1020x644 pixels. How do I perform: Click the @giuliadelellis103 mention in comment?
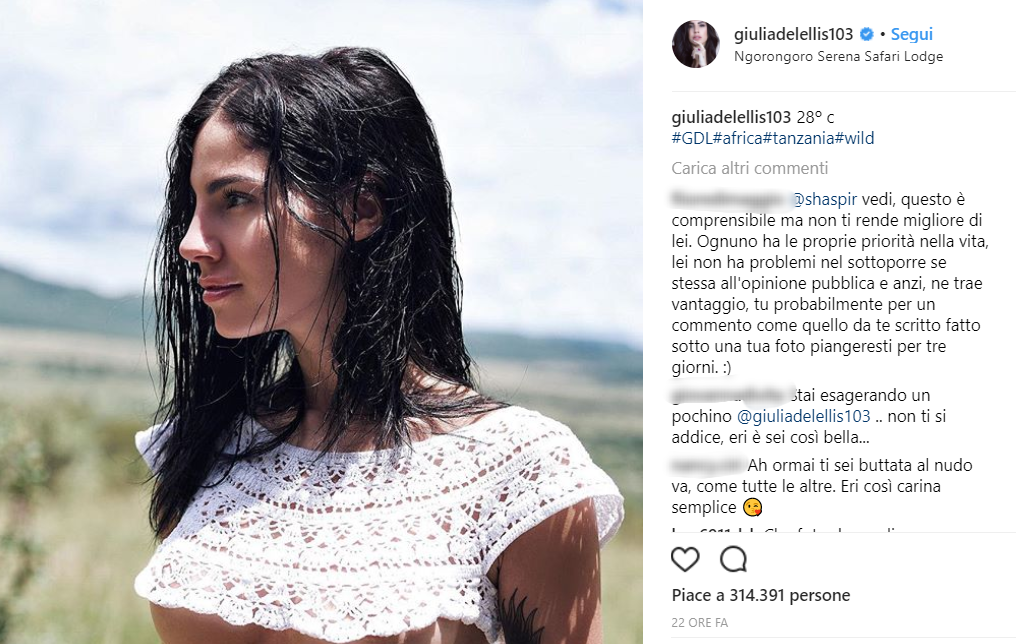pyautogui.click(x=803, y=416)
